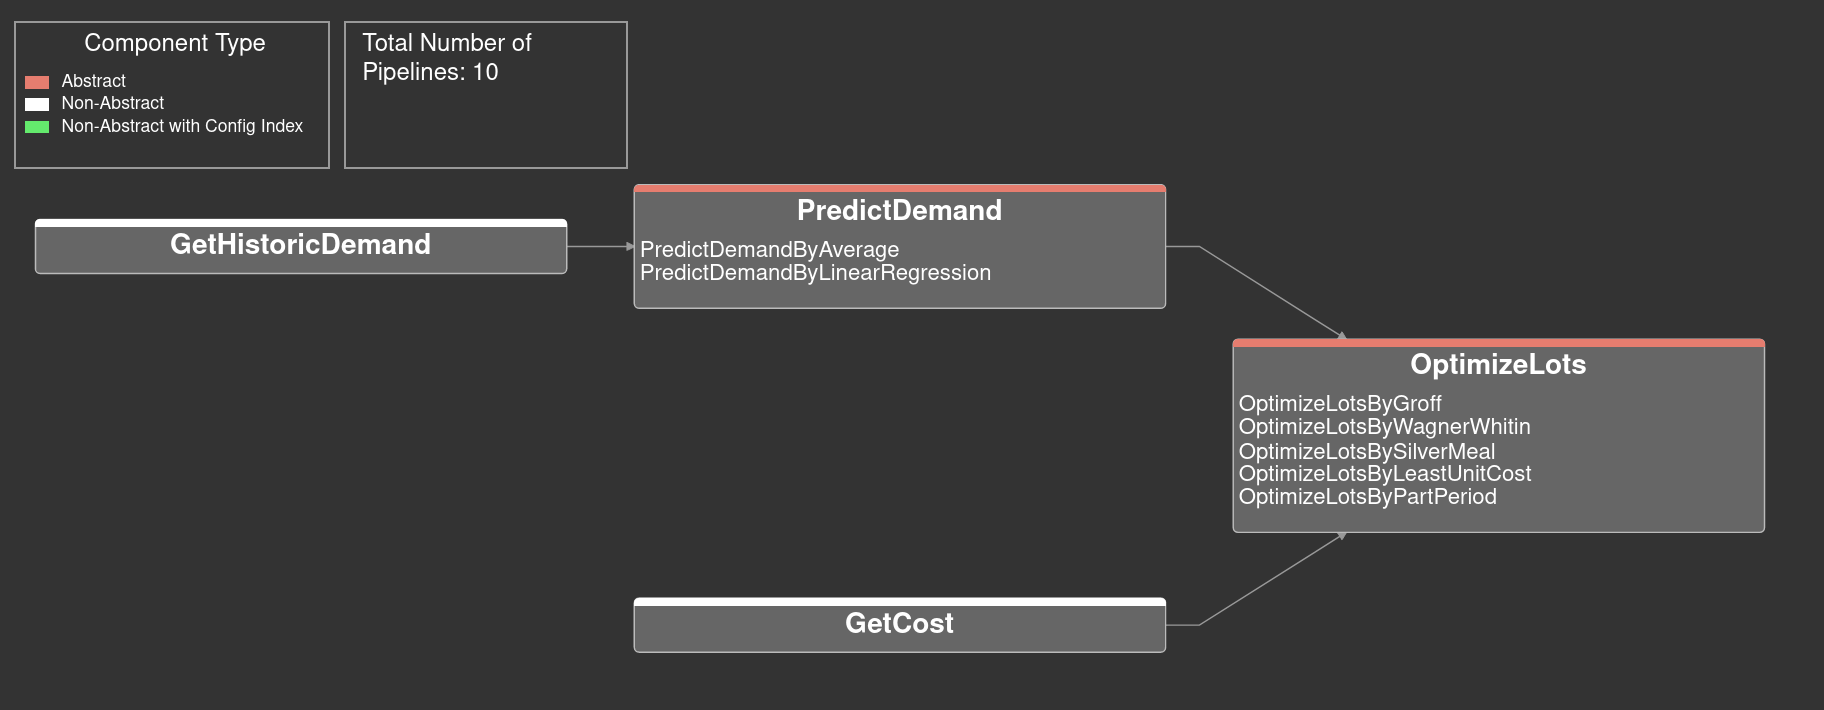Select OptimizeLotsBySilverMeal option
The height and width of the screenshot is (710, 1824).
pyautogui.click(x=1366, y=451)
